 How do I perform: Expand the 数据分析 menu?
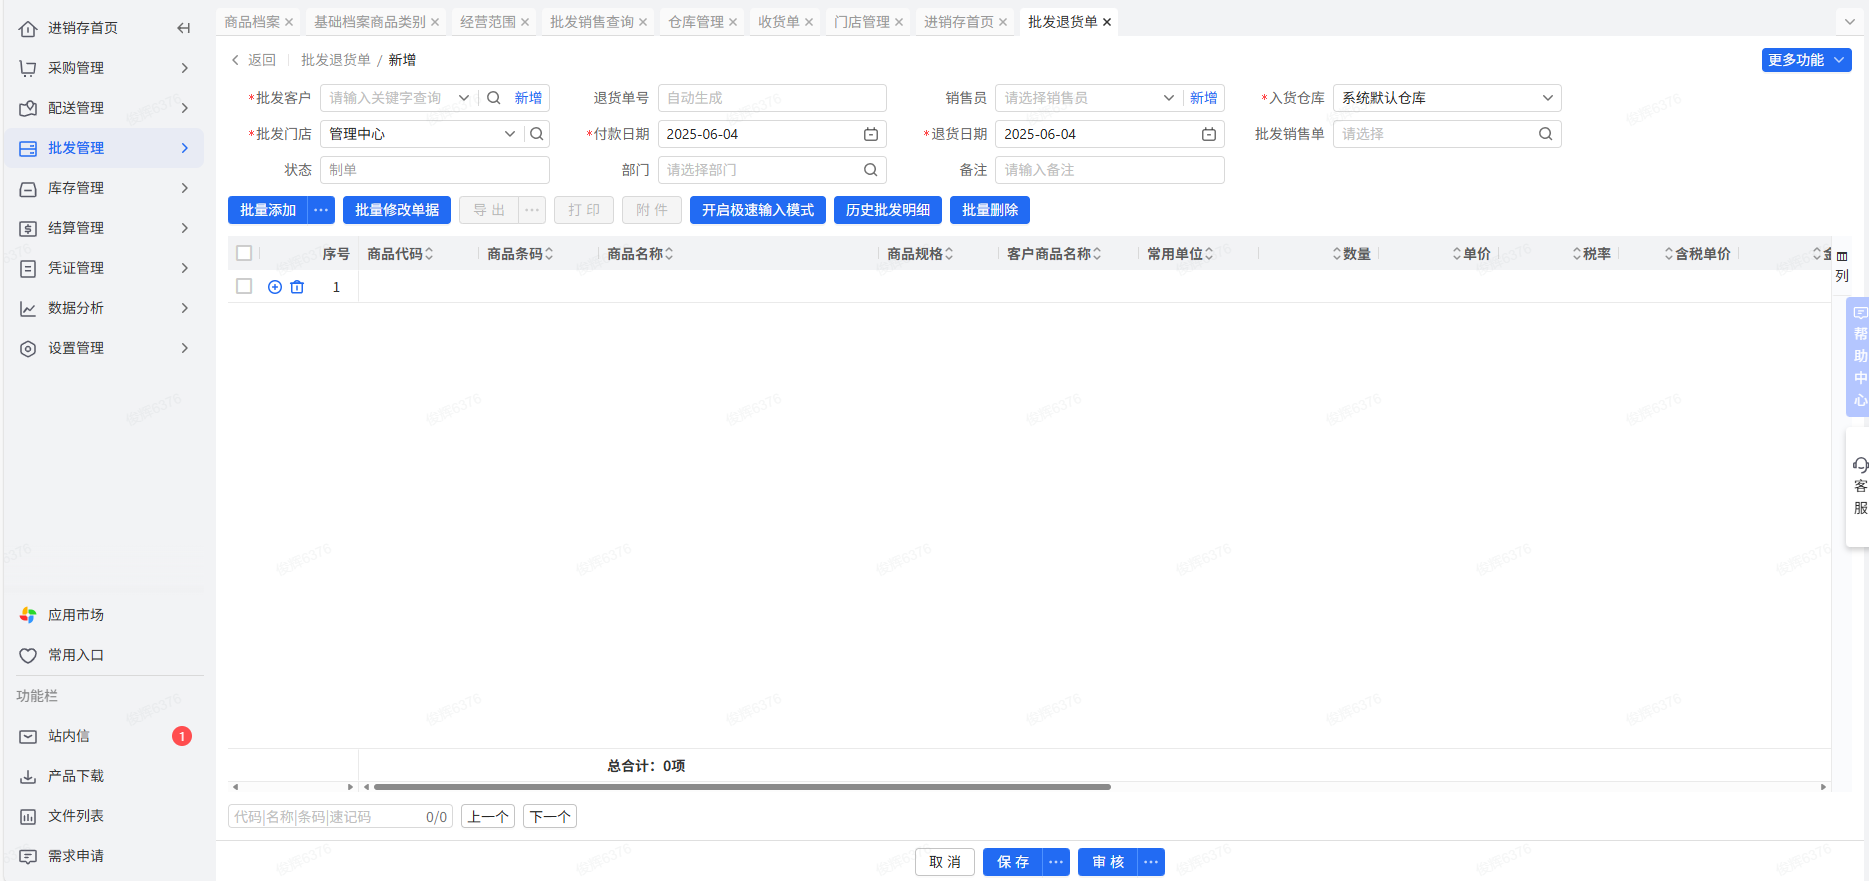[x=104, y=308]
